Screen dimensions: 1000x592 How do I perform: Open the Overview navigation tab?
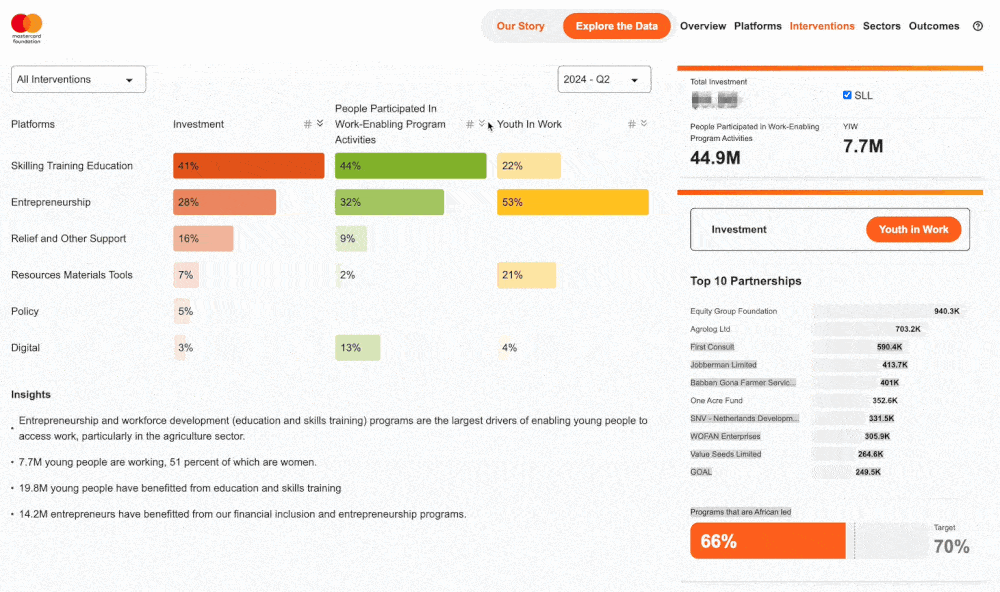[703, 26]
